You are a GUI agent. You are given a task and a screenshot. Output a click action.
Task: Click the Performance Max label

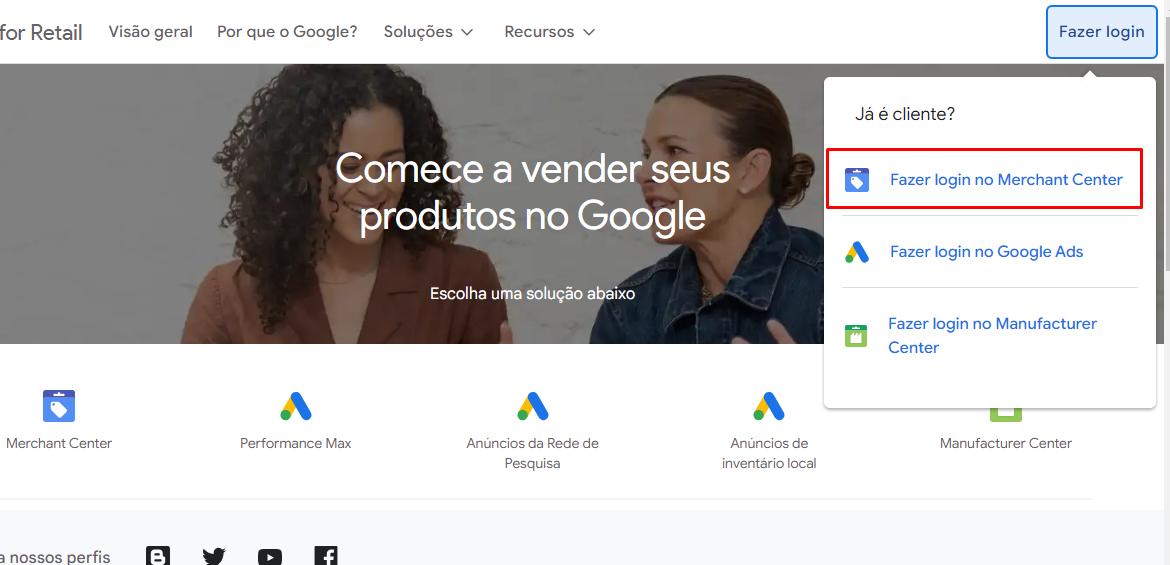click(x=295, y=443)
